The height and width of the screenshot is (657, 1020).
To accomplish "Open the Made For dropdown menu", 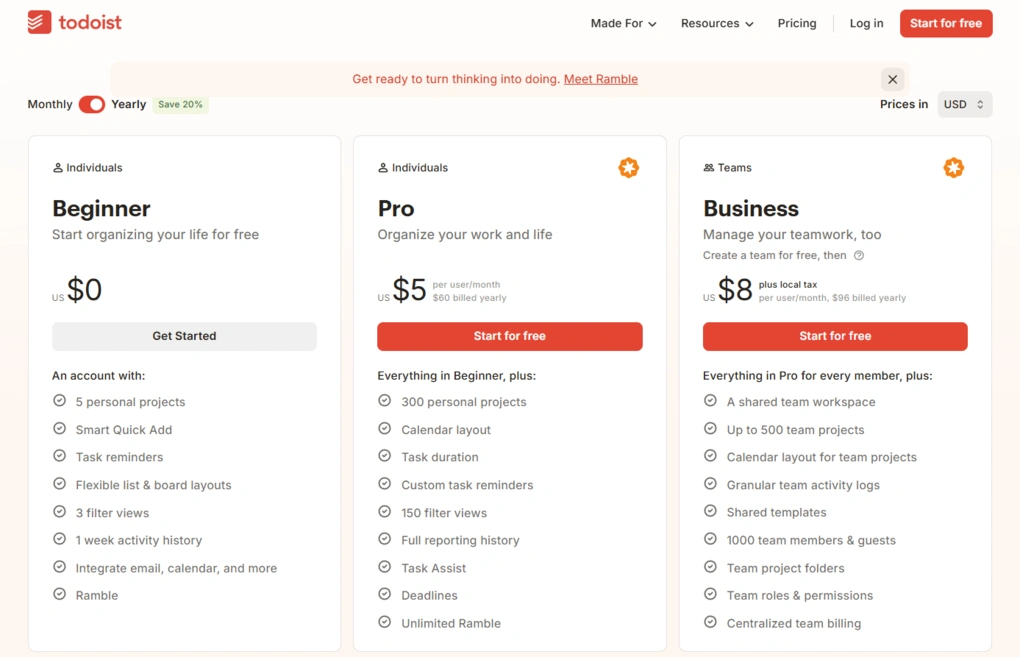I will (x=623, y=23).
